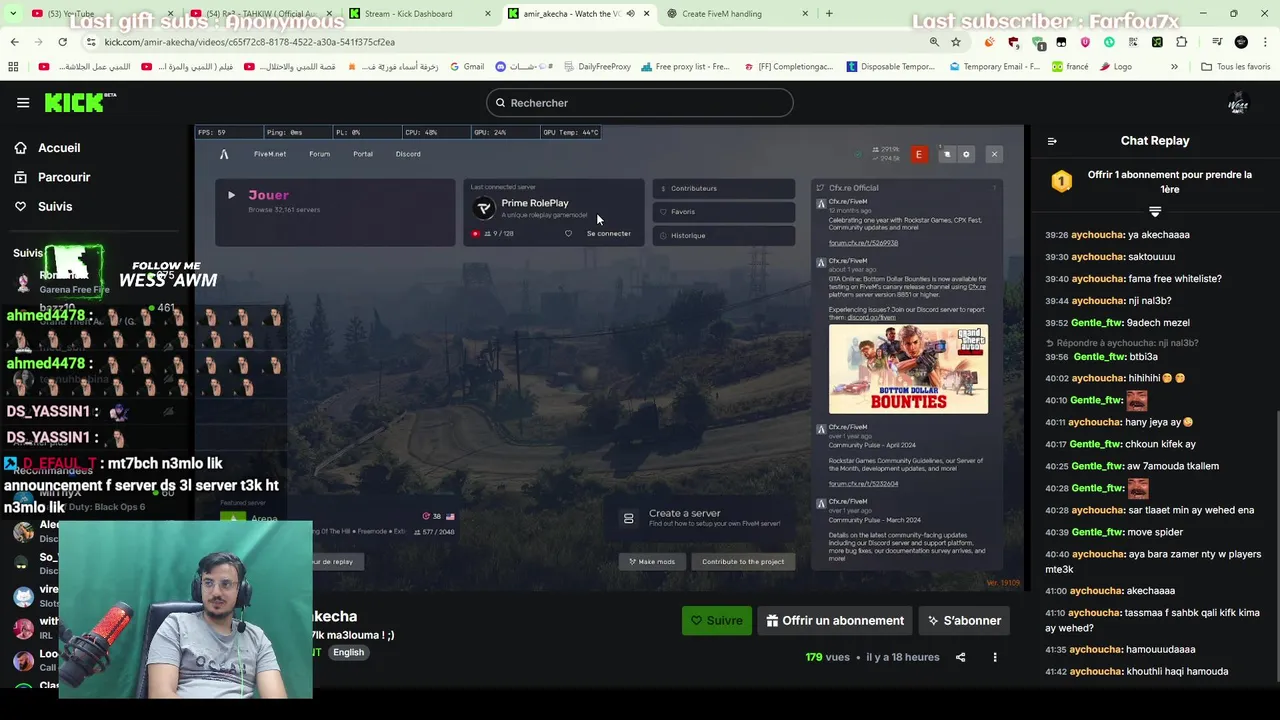The height and width of the screenshot is (720, 1280).
Task: Open a new browser tab
Action: click(x=828, y=13)
